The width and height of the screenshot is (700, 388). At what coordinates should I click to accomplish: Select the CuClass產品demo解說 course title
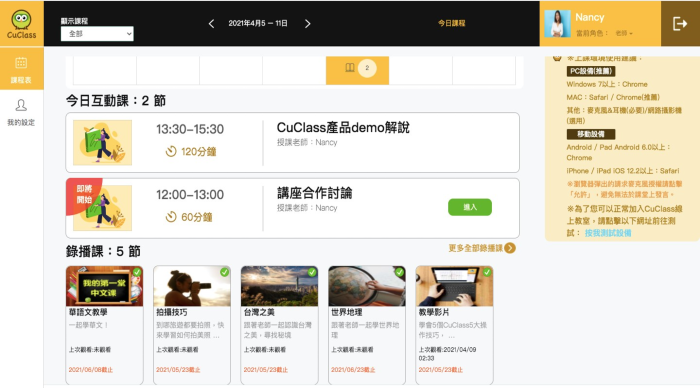343,128
